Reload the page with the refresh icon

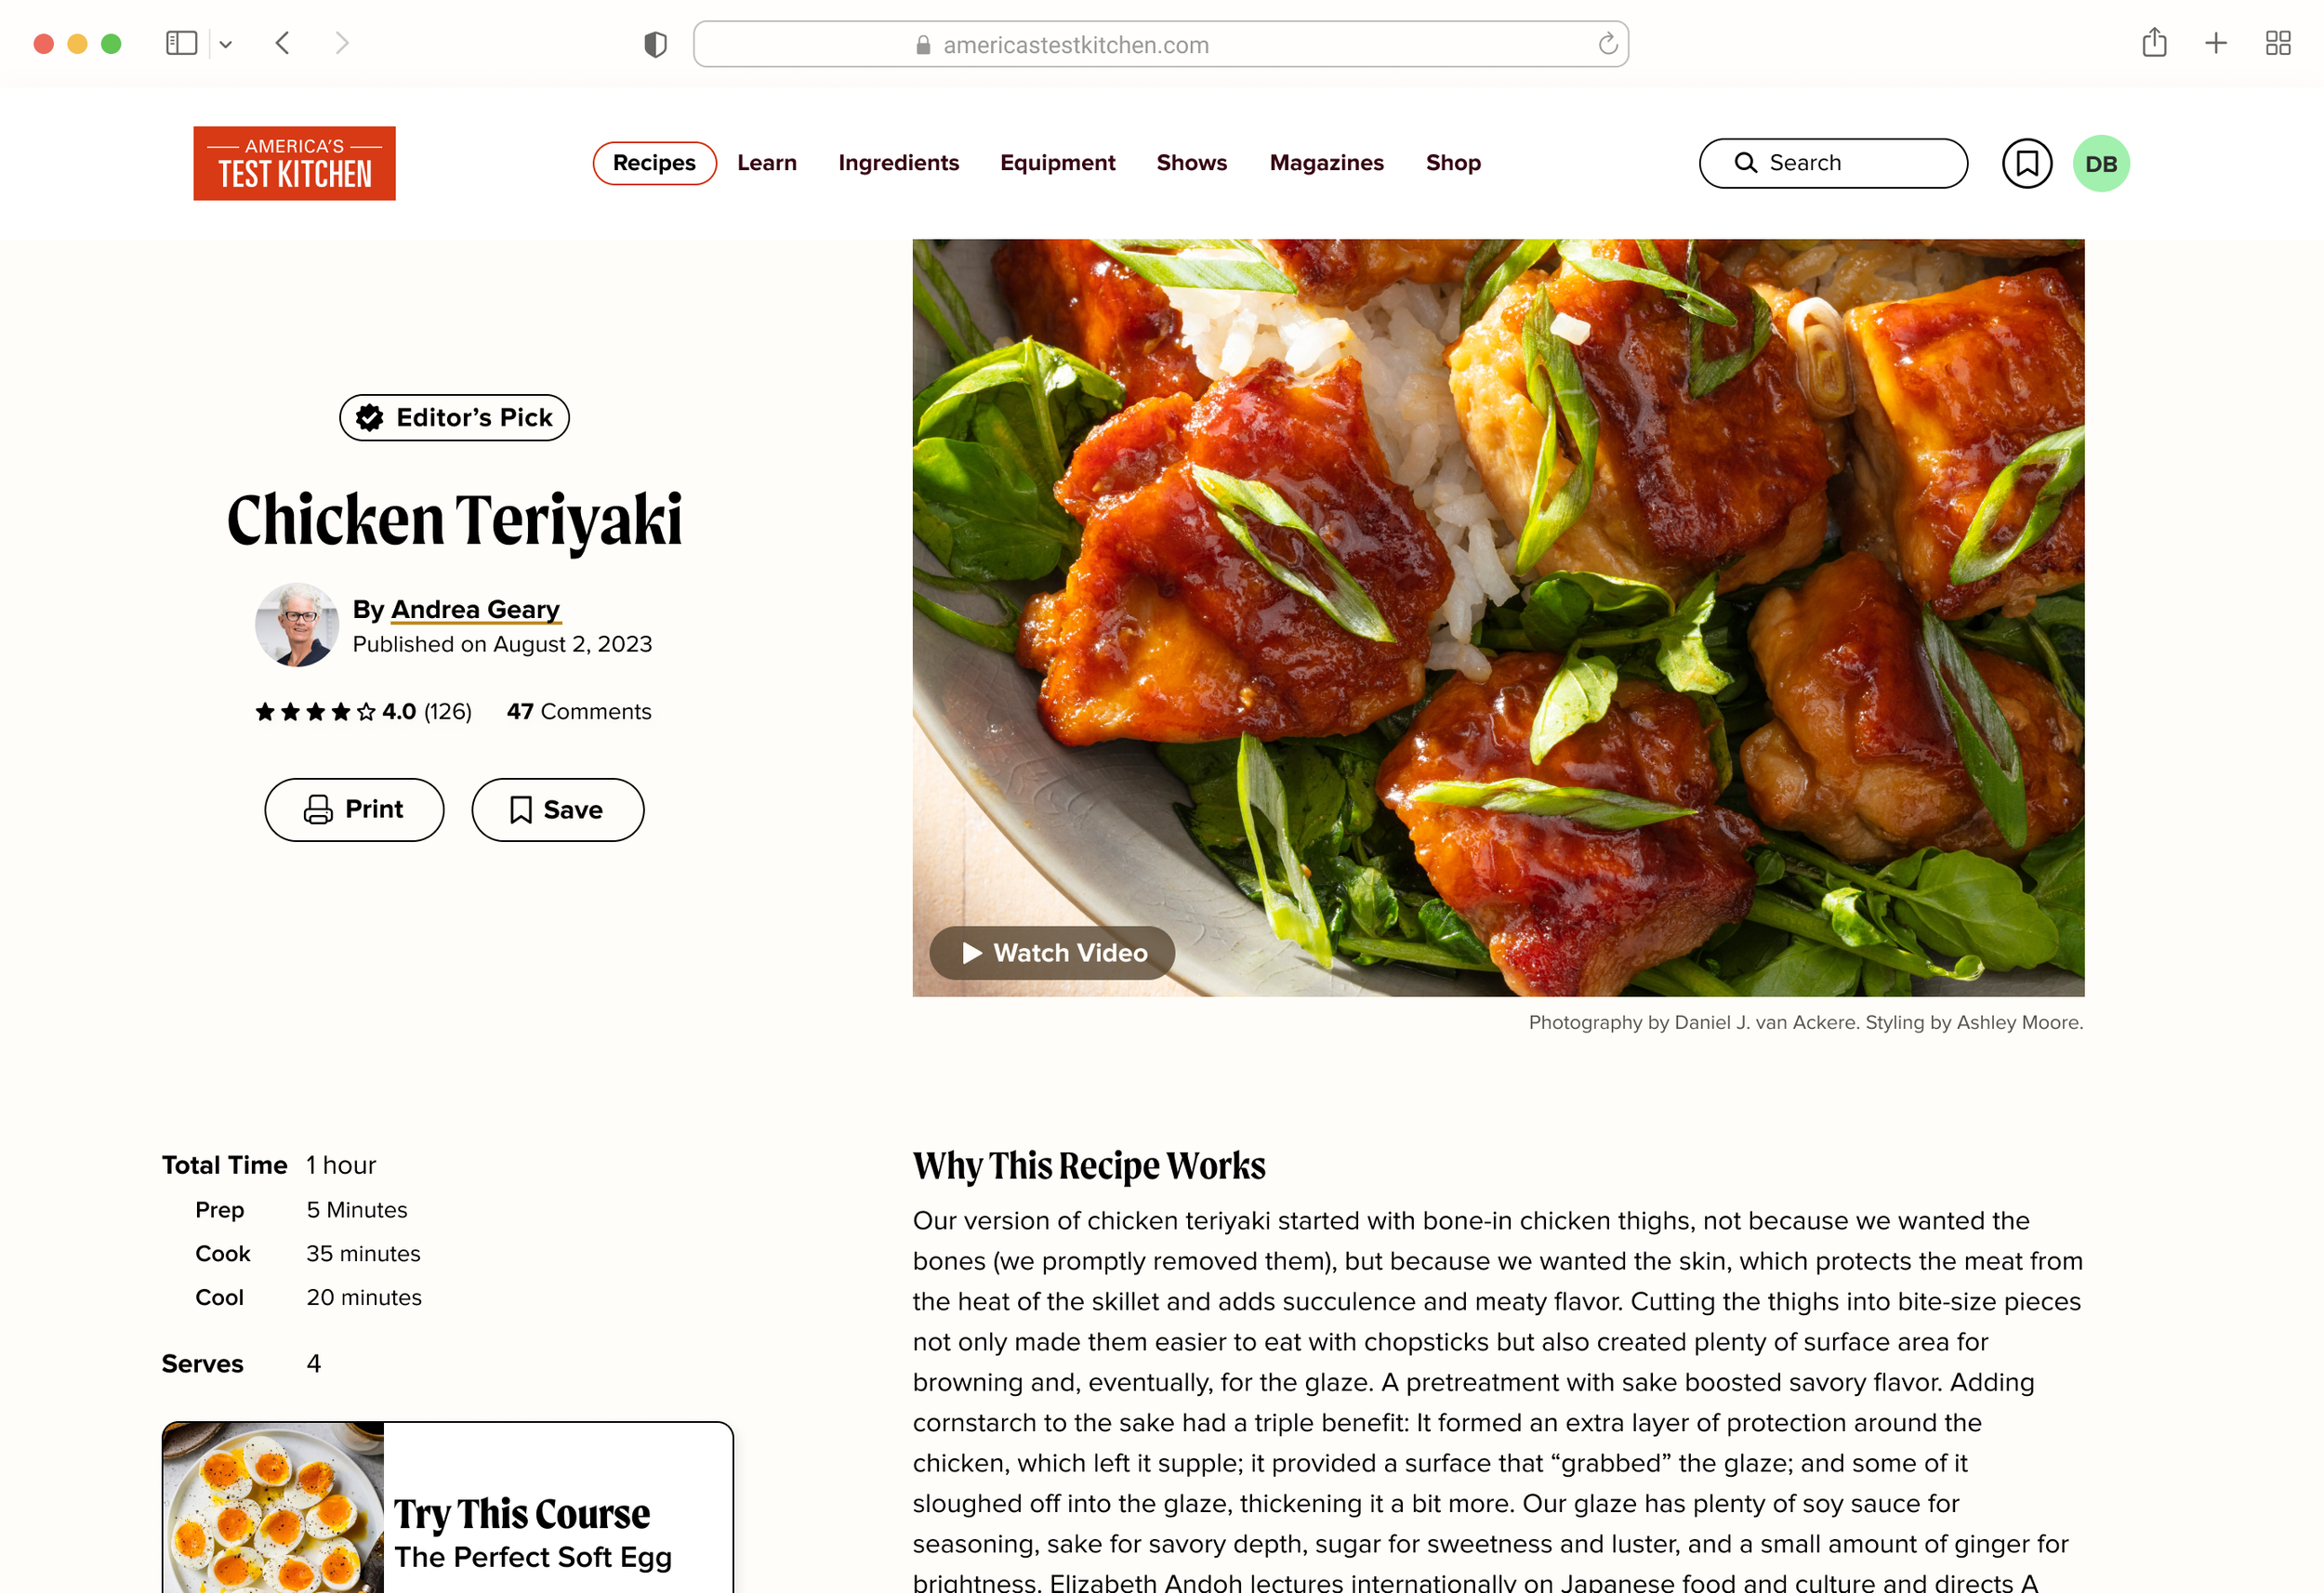(x=1607, y=44)
